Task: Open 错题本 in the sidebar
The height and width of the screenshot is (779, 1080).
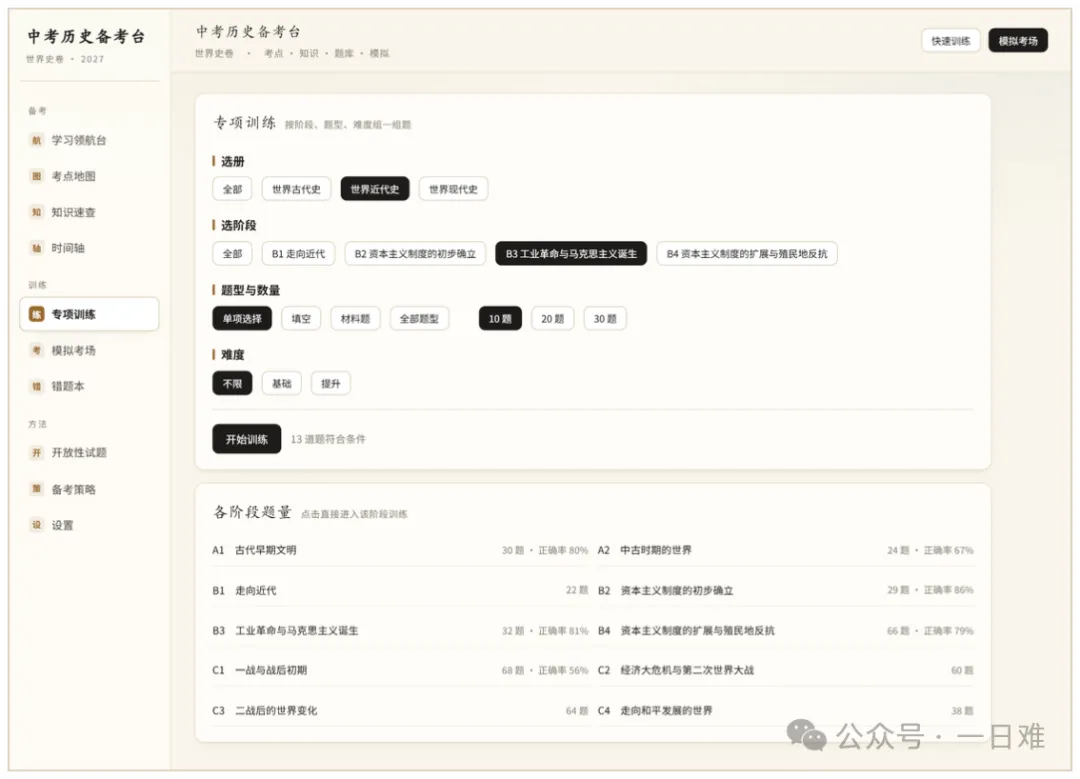Action: click(90, 386)
